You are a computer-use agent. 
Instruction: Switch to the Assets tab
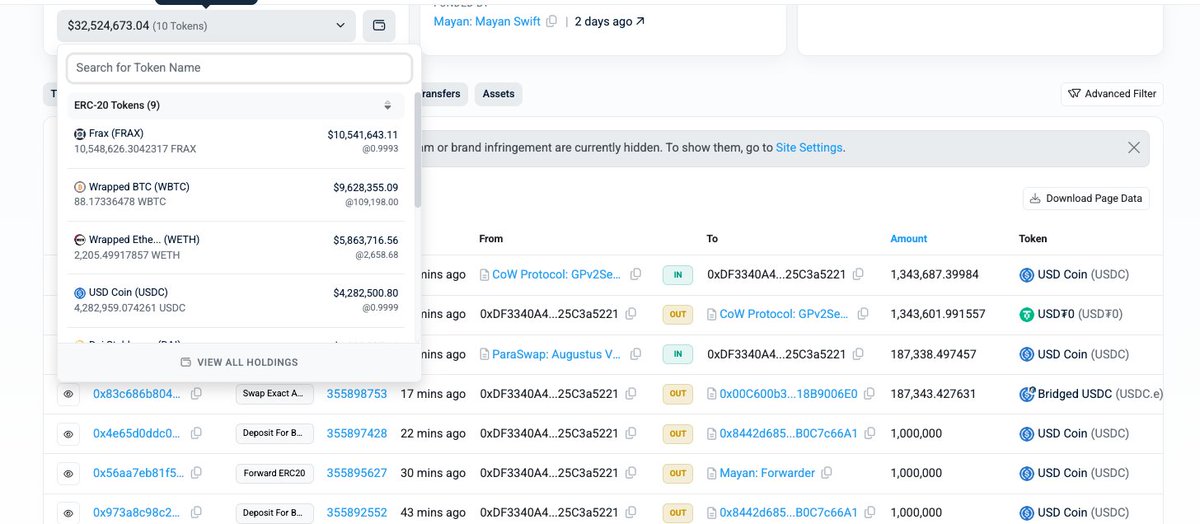498,94
